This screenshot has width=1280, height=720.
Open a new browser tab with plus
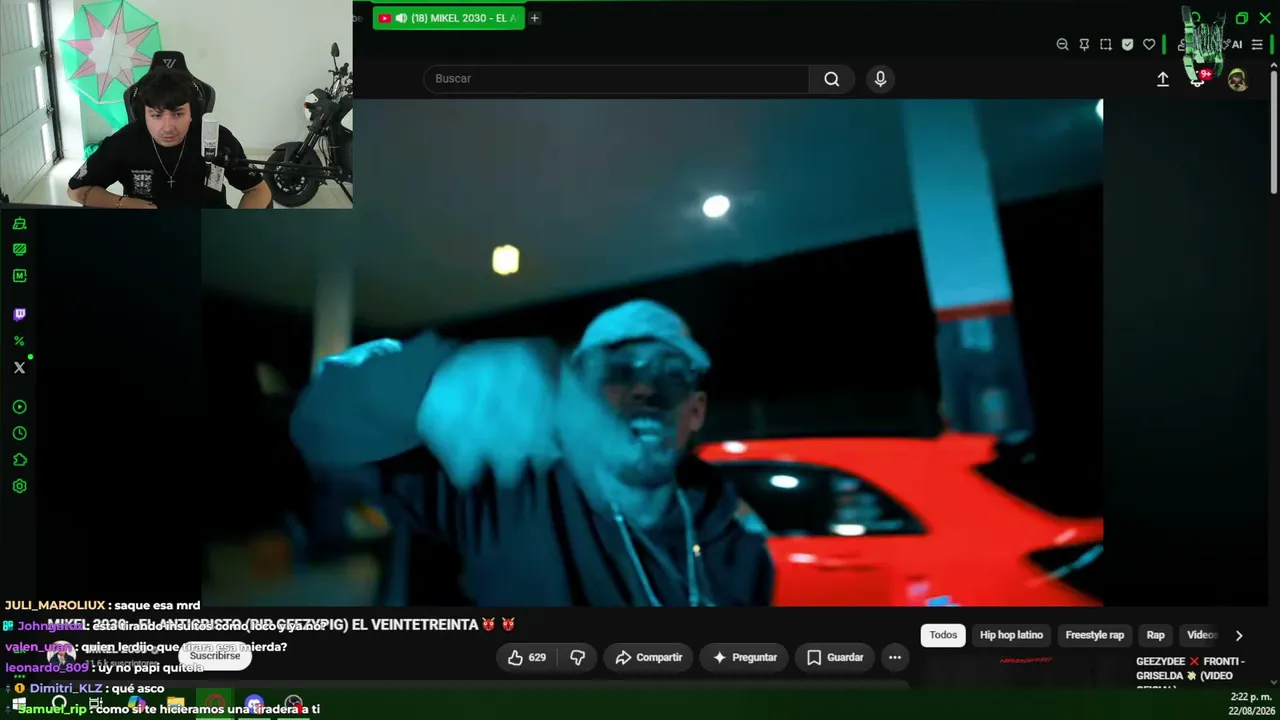tap(534, 18)
